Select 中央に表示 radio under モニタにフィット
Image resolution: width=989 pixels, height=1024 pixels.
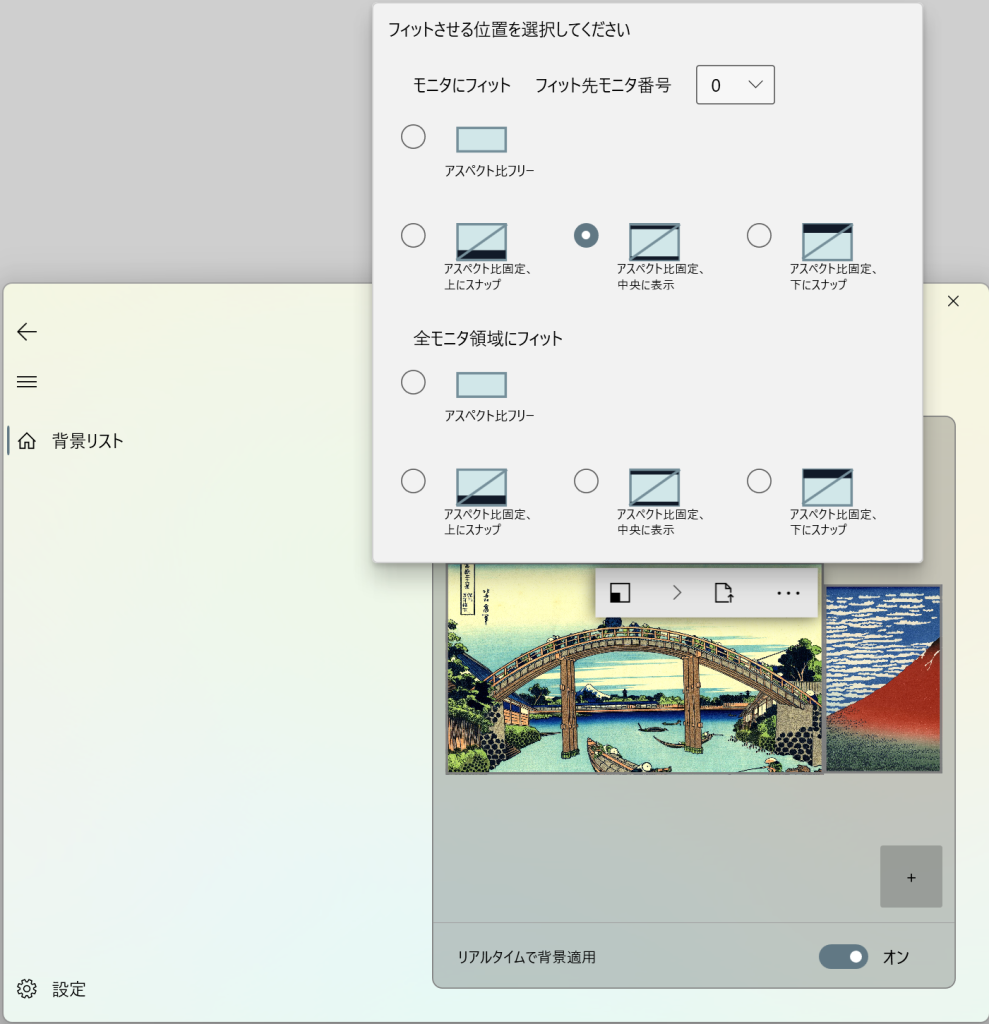click(586, 236)
